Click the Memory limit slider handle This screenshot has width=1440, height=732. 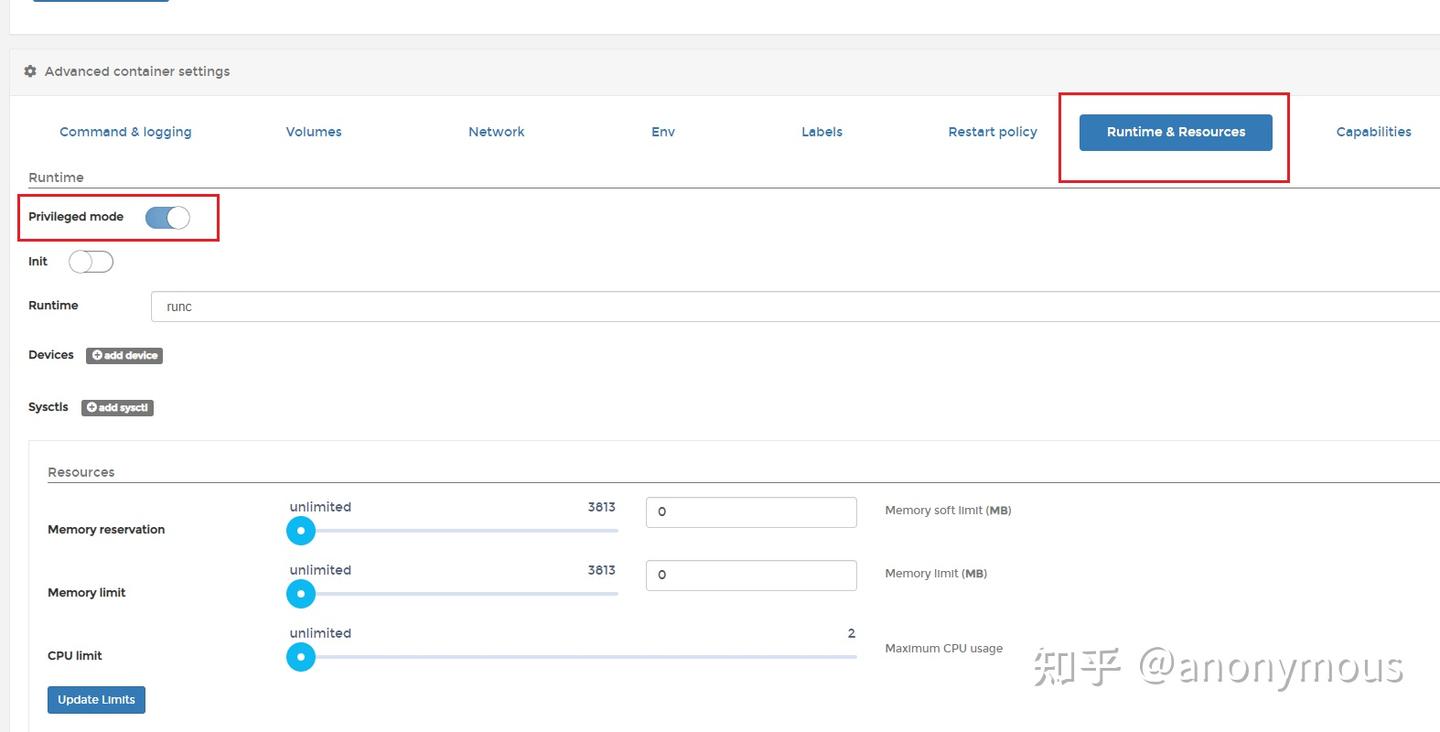pyautogui.click(x=301, y=594)
